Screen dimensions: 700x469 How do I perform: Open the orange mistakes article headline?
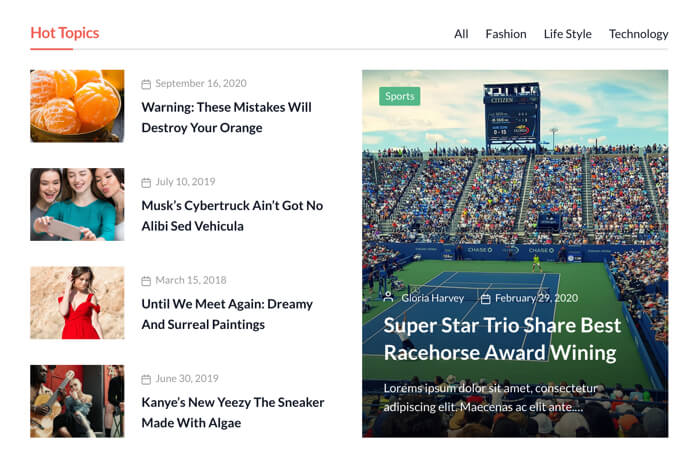226,117
